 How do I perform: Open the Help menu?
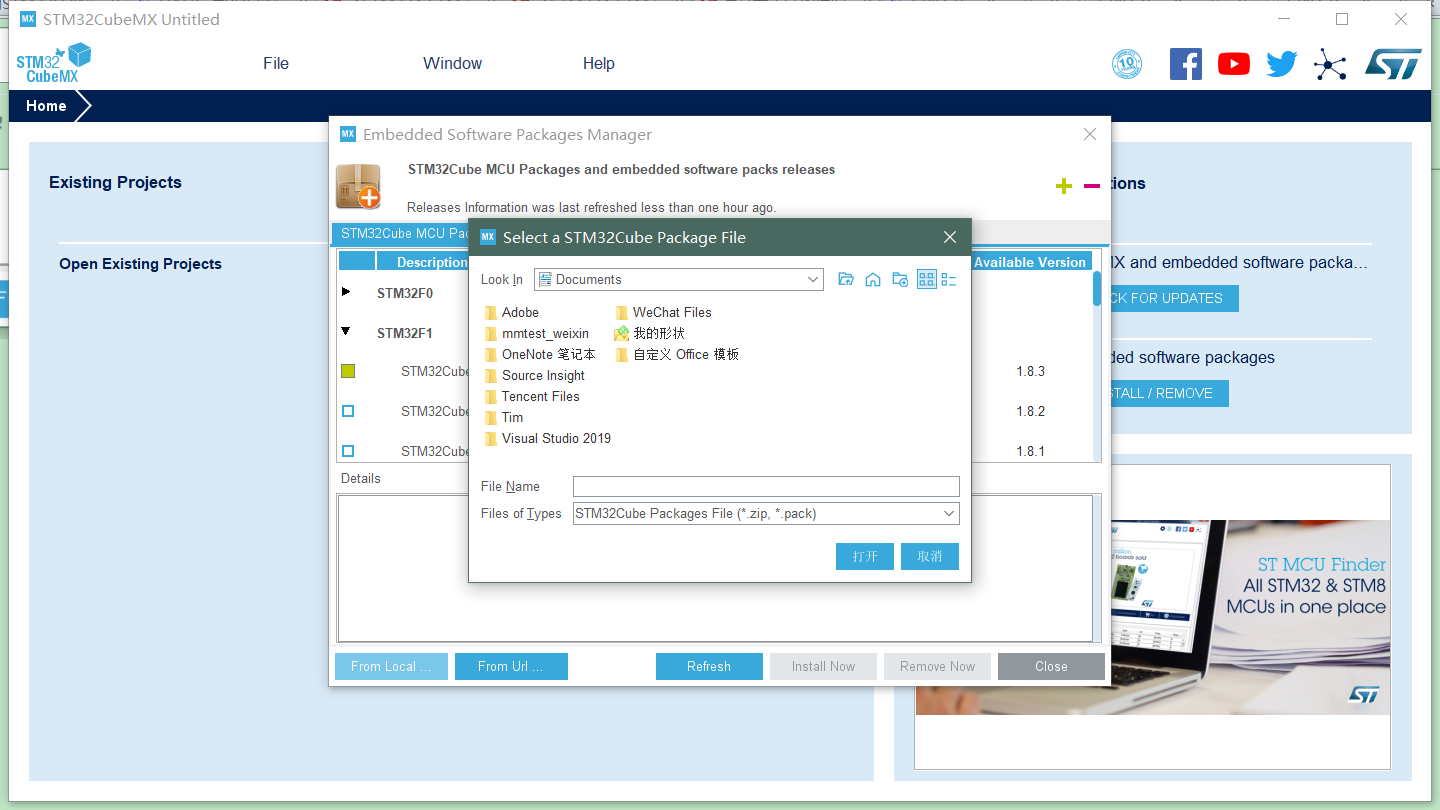coord(599,64)
